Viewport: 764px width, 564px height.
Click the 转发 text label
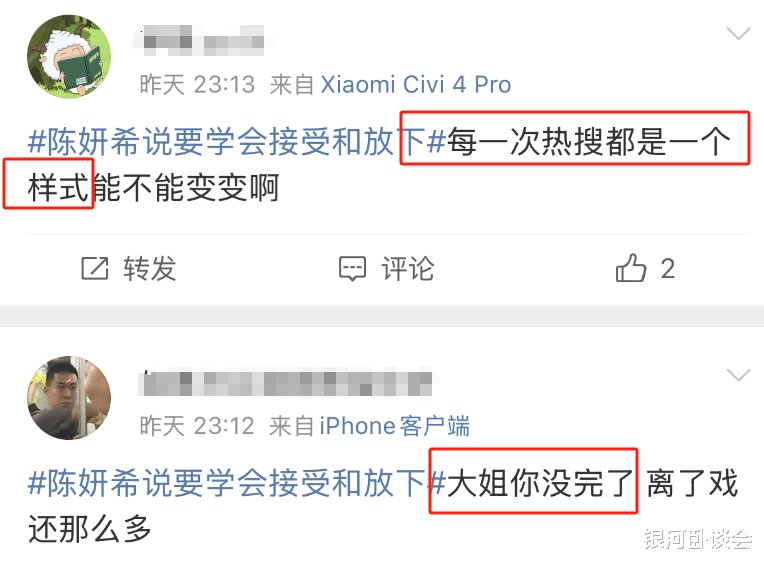tap(150, 268)
